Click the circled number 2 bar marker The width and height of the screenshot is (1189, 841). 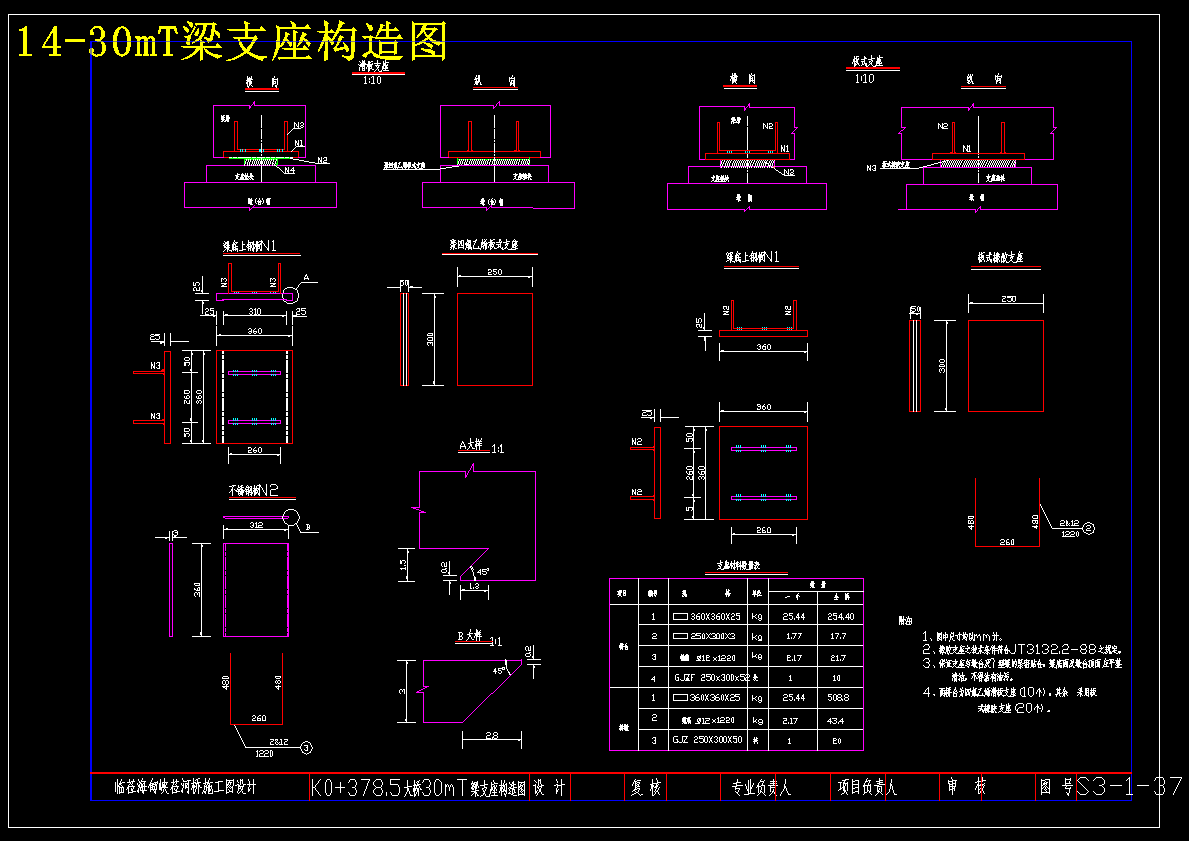(x=1088, y=529)
